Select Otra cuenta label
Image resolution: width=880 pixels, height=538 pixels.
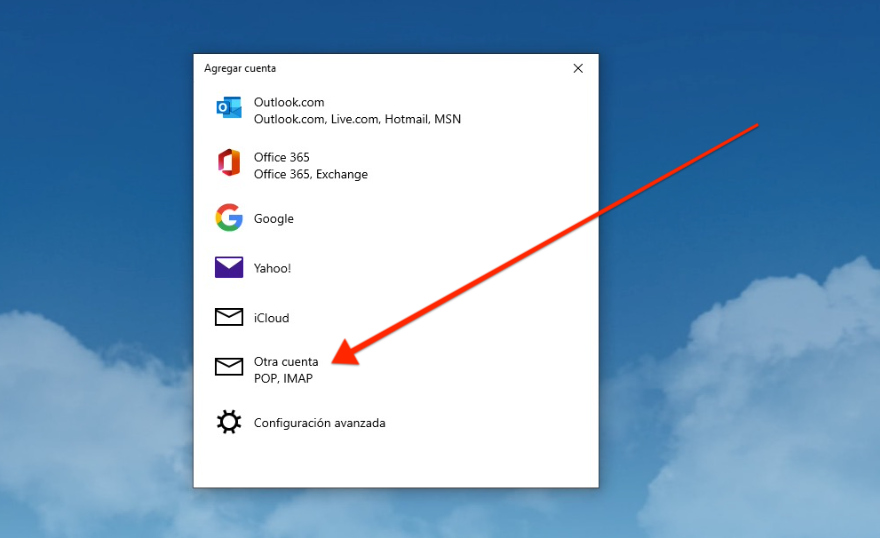click(x=286, y=362)
